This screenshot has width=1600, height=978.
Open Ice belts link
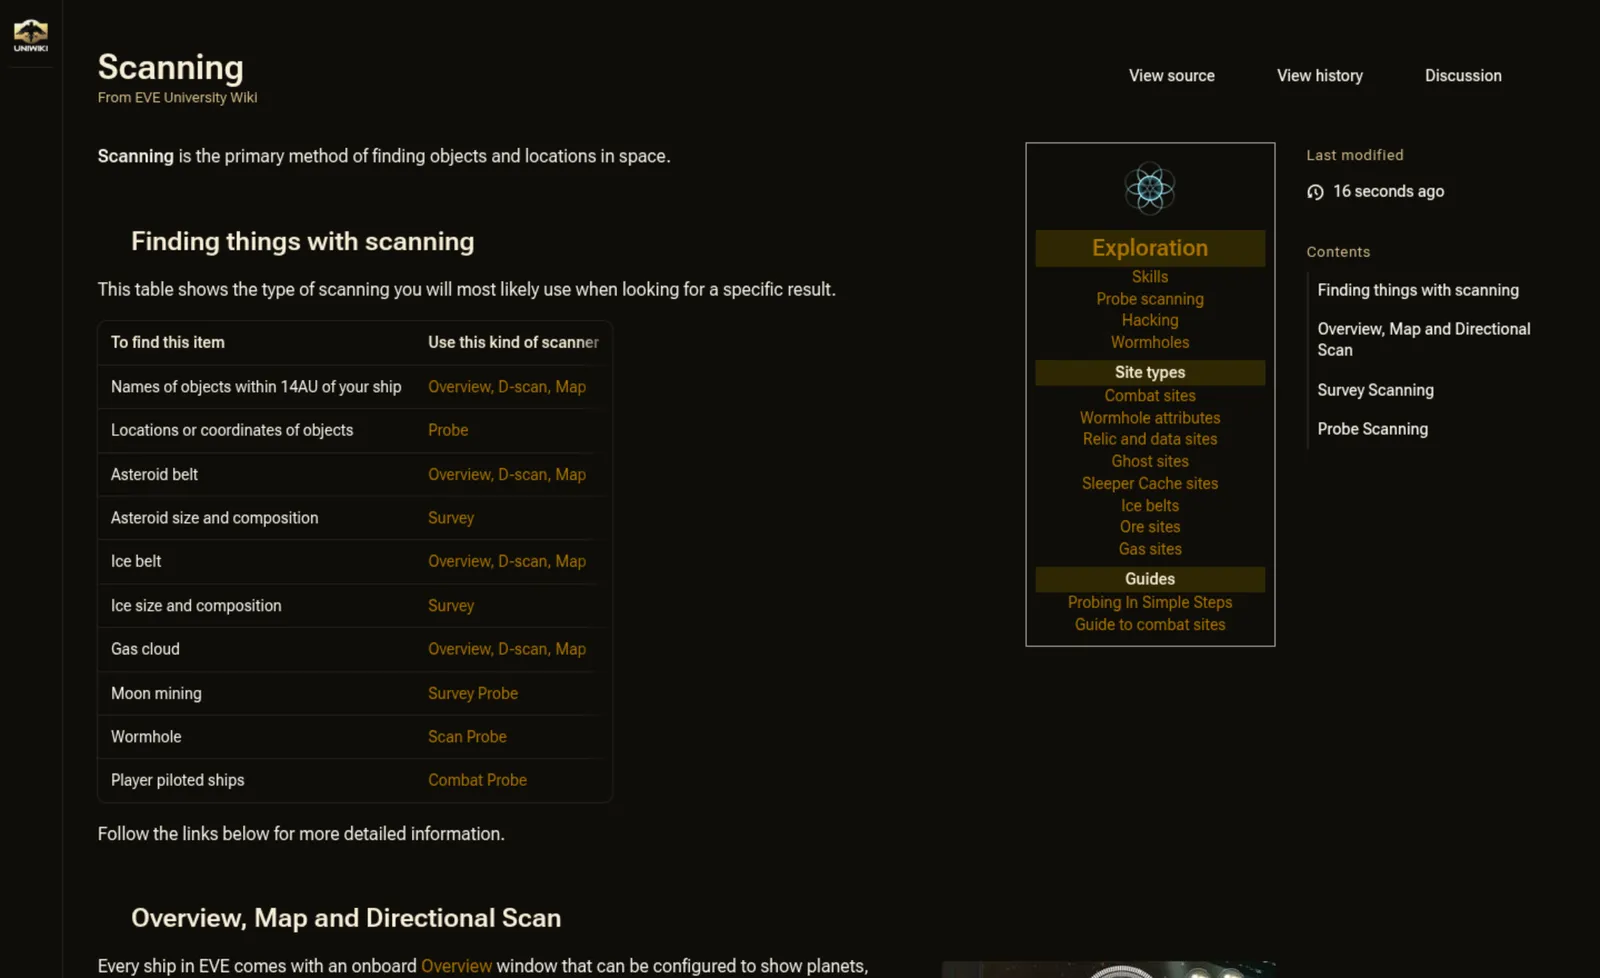[x=1150, y=505]
